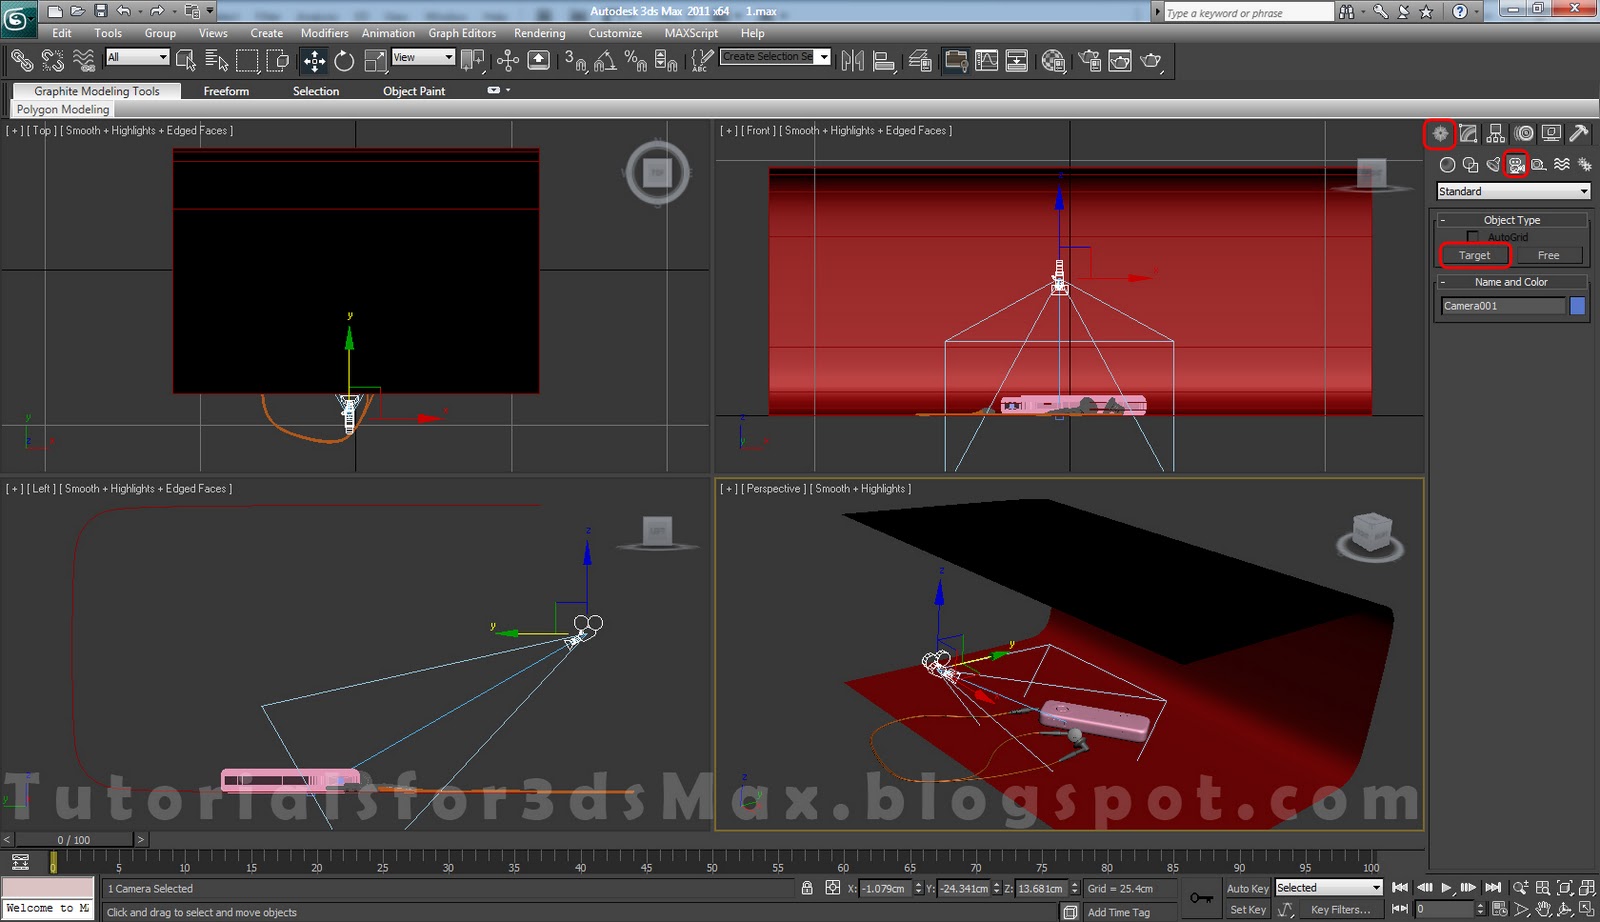The width and height of the screenshot is (1600, 922).
Task: Open the Rendered Frame Window
Action: [x=1120, y=61]
